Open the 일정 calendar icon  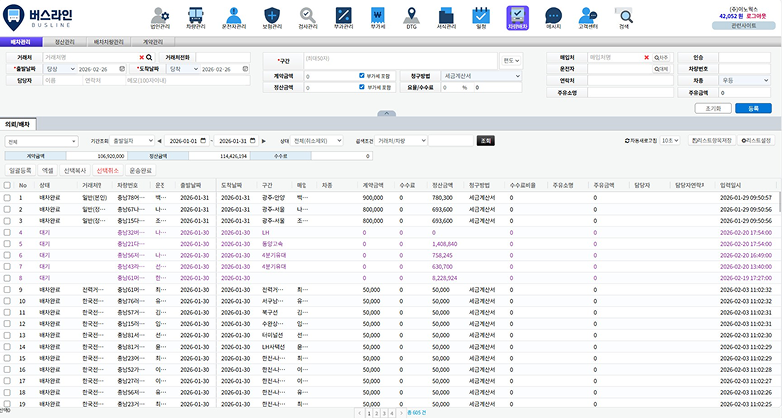[480, 16]
